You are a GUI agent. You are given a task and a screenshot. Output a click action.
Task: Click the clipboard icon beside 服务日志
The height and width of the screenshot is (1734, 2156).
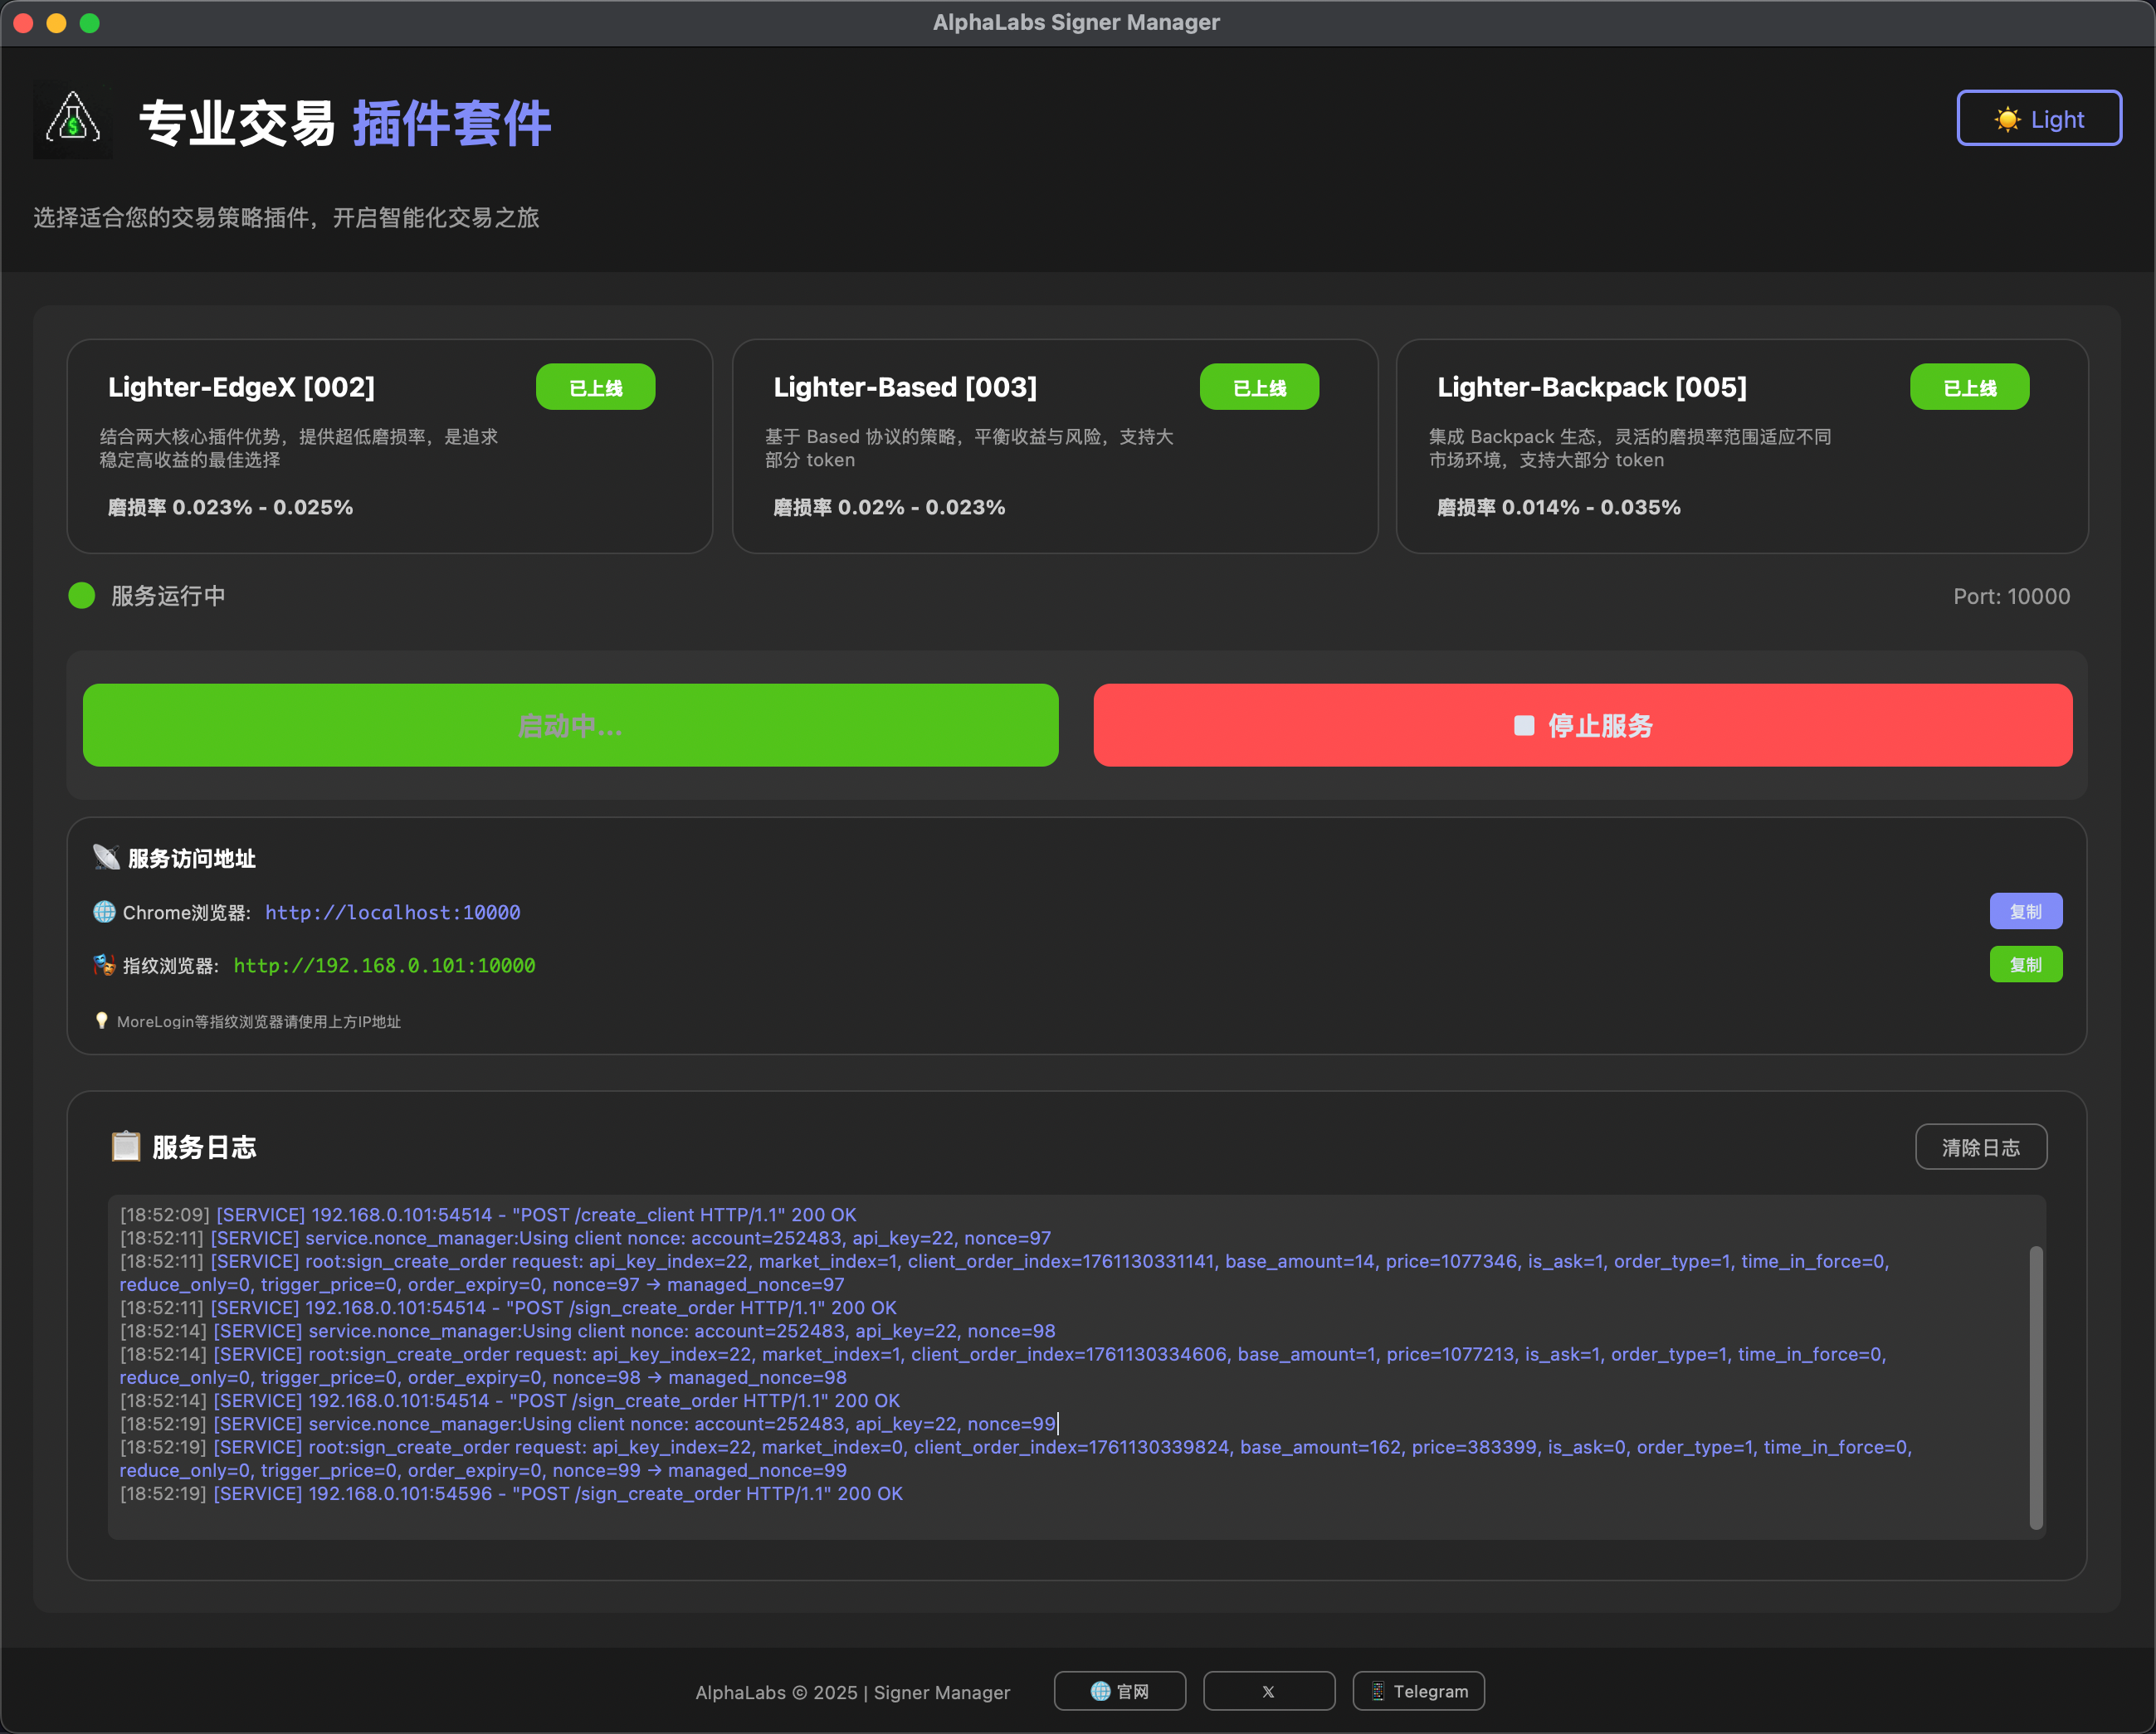coord(126,1146)
